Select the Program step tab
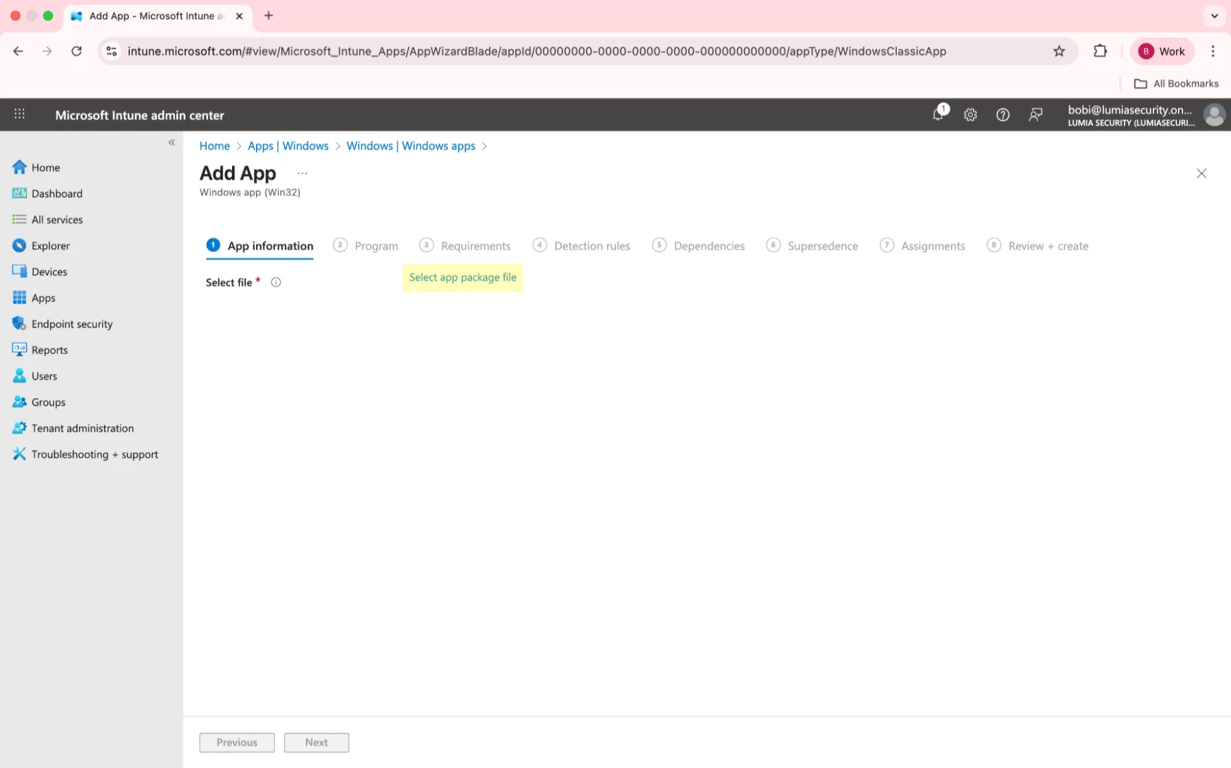Image resolution: width=1231 pixels, height=768 pixels. (366, 245)
